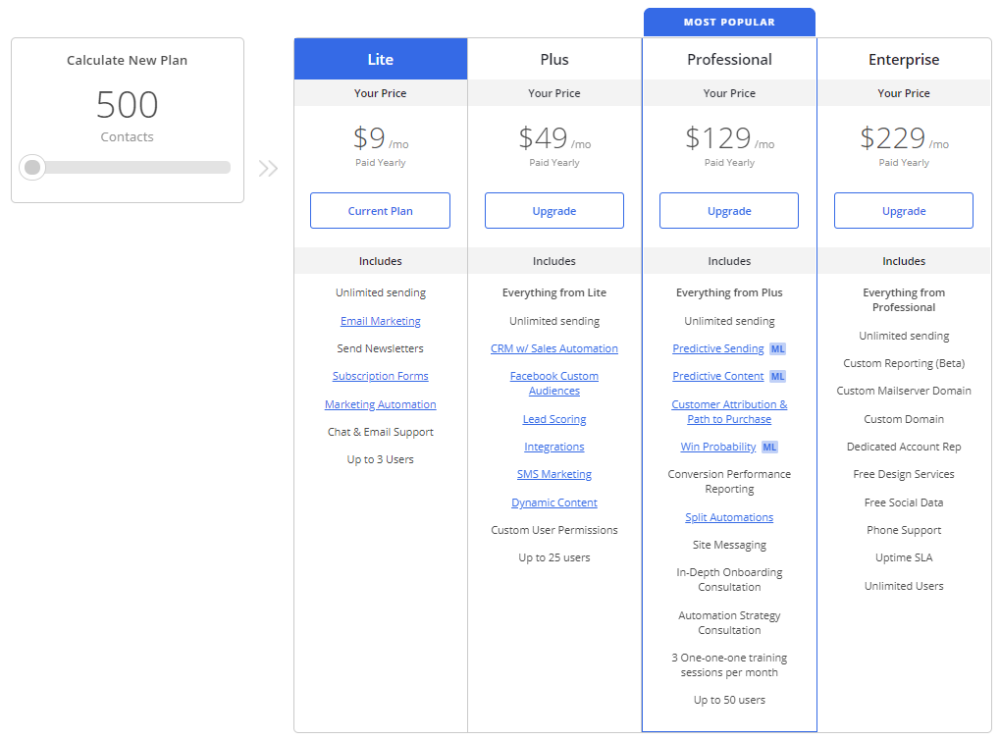This screenshot has width=1000, height=740.
Task: Upgrade to the Professional plan
Action: pos(729,211)
